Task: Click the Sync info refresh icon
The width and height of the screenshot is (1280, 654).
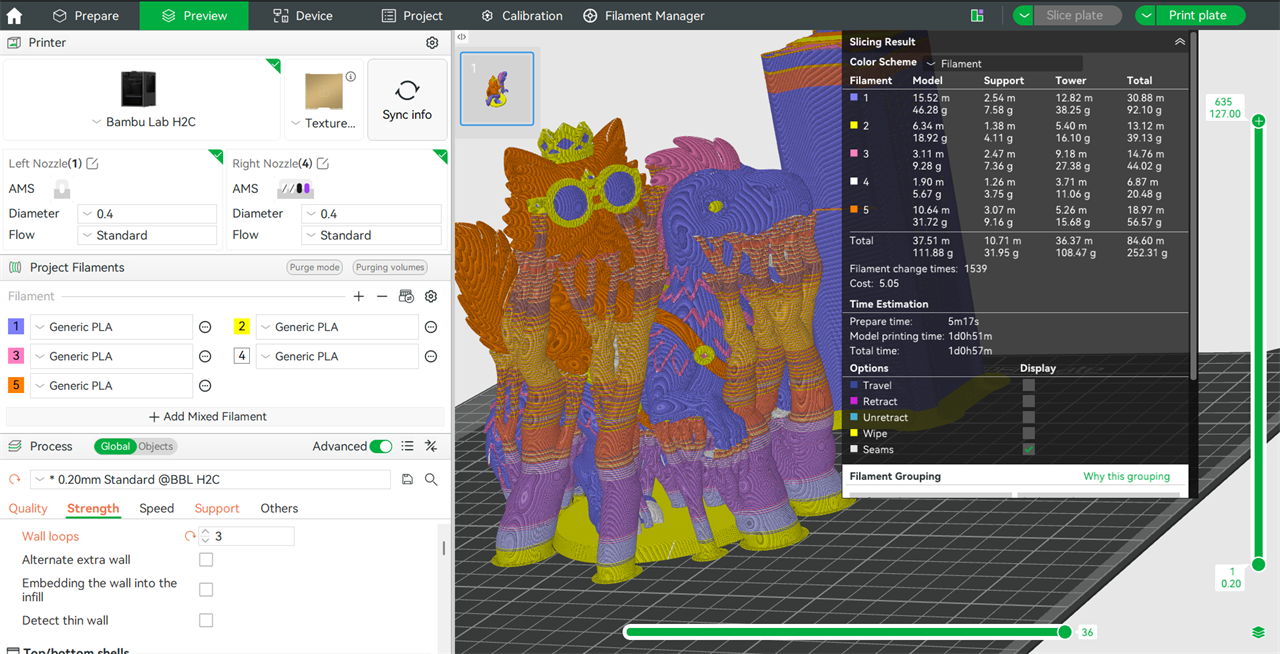Action: (x=407, y=90)
